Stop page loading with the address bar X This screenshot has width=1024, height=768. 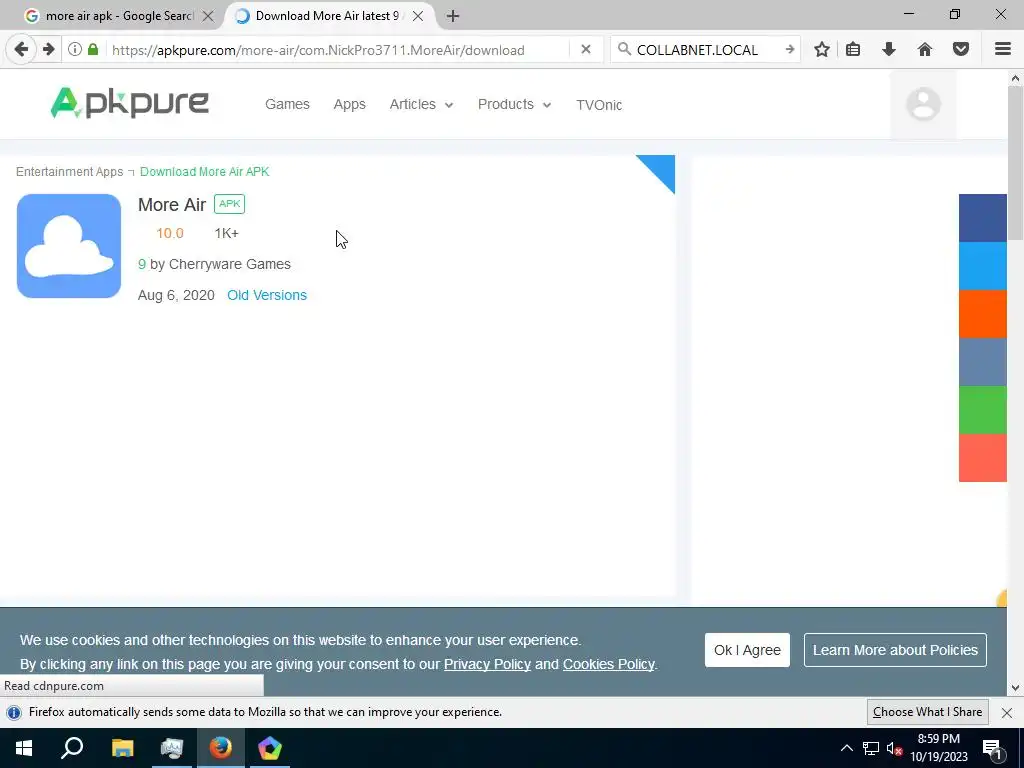click(x=586, y=50)
